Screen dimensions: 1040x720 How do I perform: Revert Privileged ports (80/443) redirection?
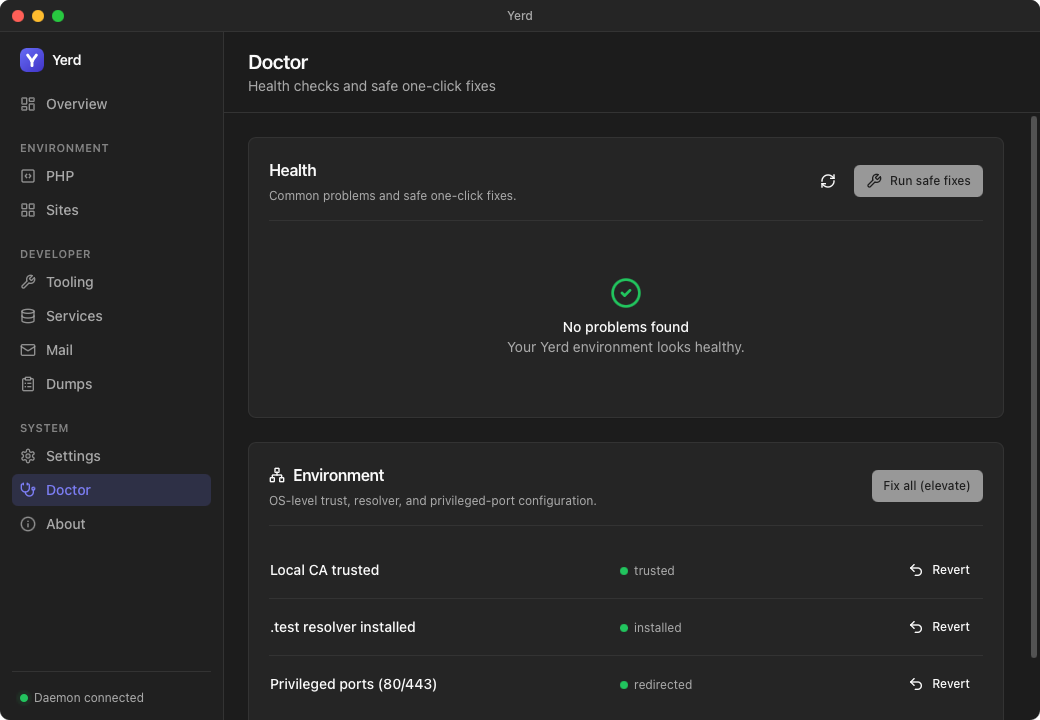[940, 684]
